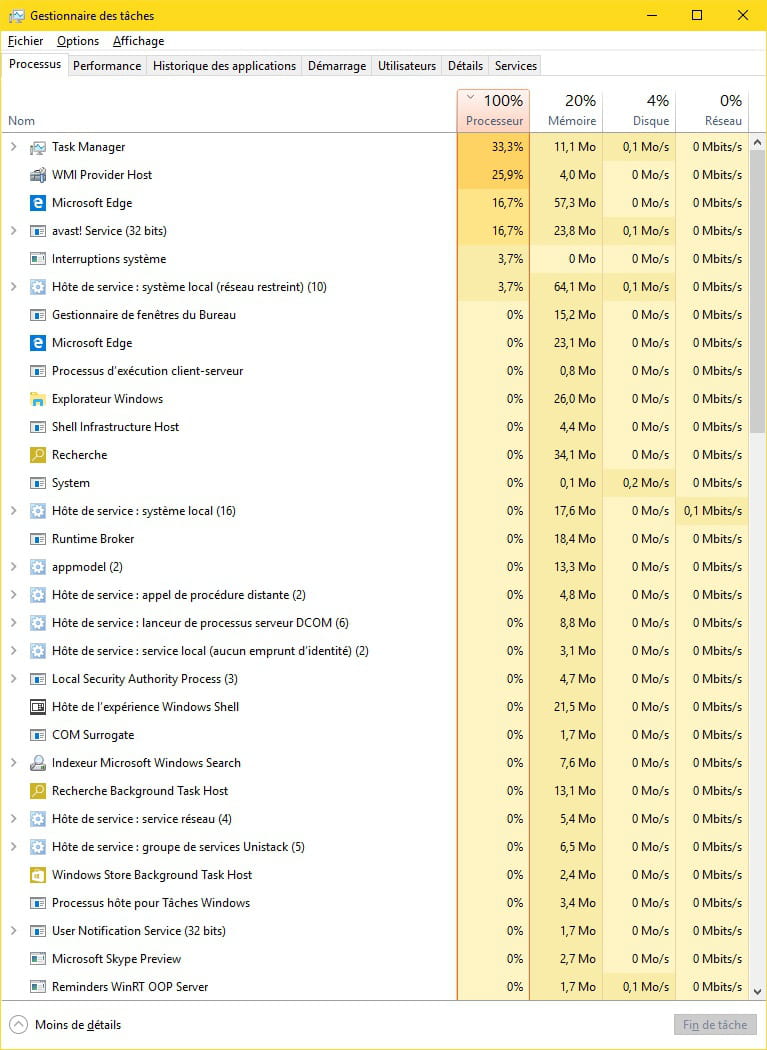Click the Windows Store Background Task Host icon
767x1050 pixels.
pyautogui.click(x=38, y=875)
